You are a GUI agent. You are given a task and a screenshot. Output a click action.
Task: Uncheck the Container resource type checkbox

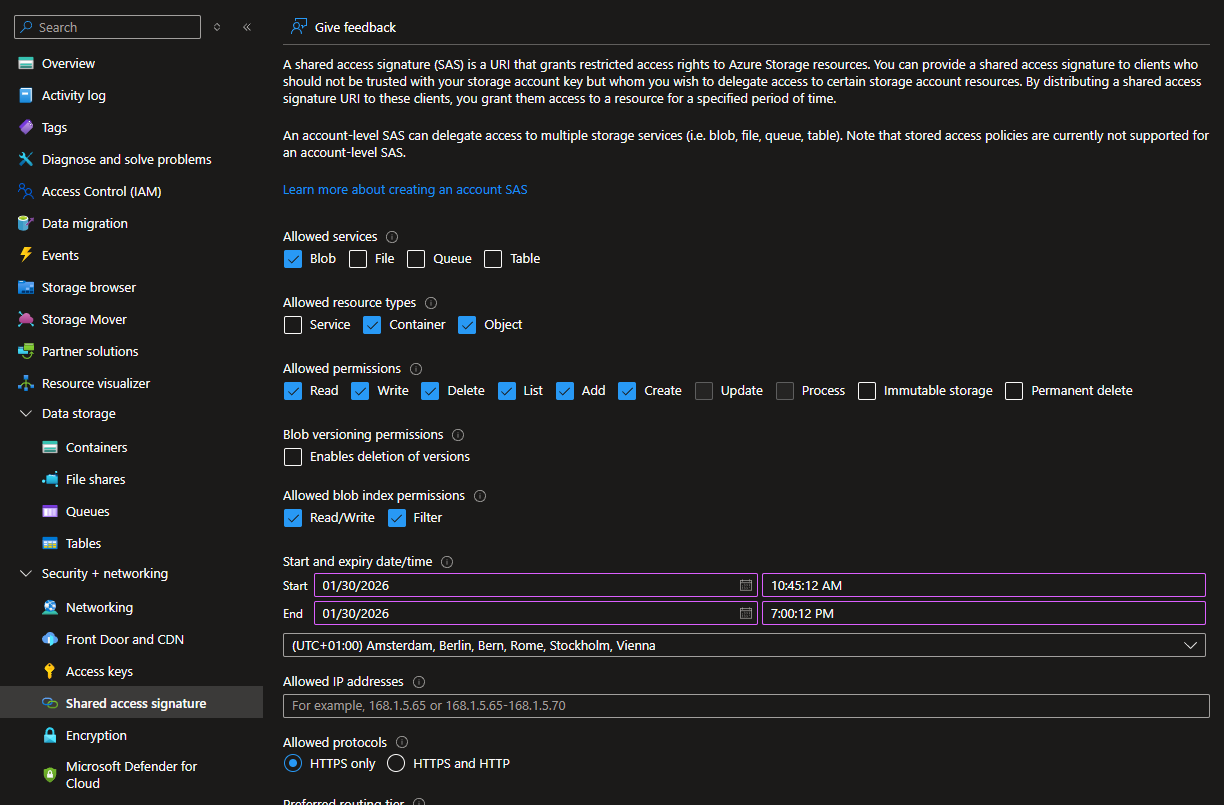pyautogui.click(x=372, y=325)
